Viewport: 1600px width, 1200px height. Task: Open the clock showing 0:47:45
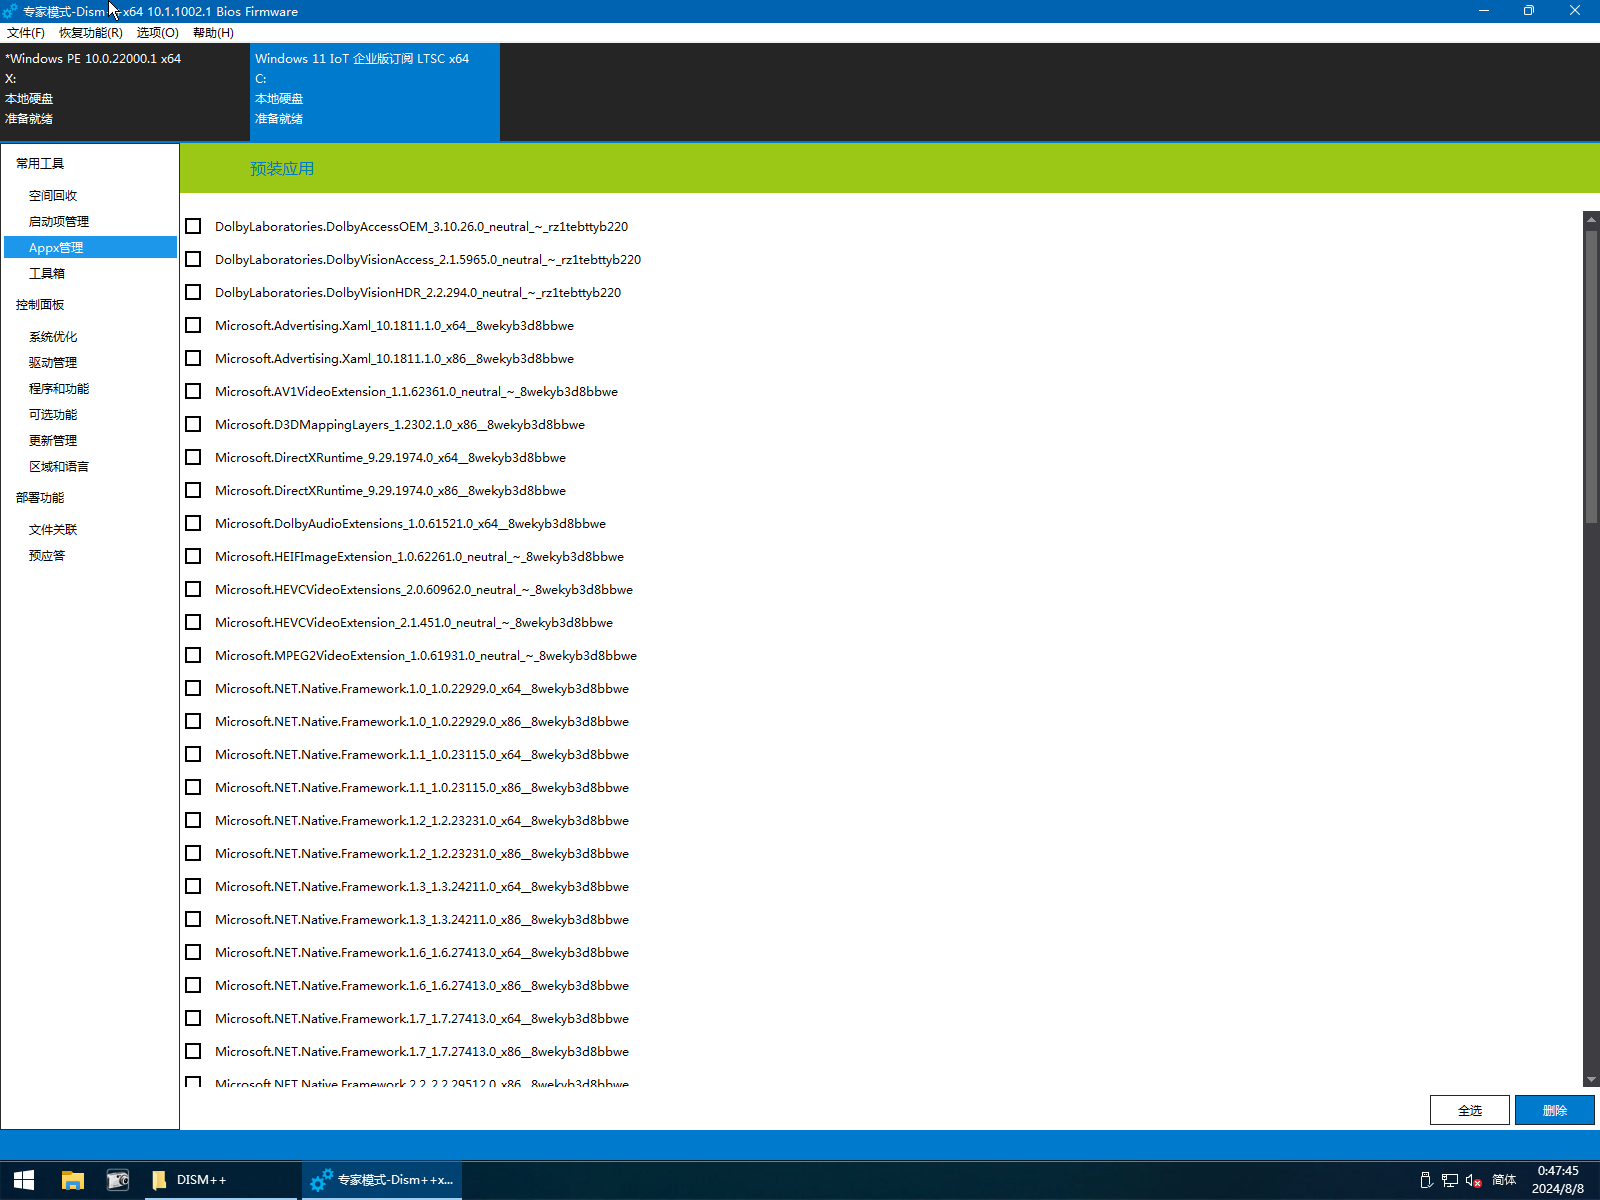[x=1558, y=1180]
